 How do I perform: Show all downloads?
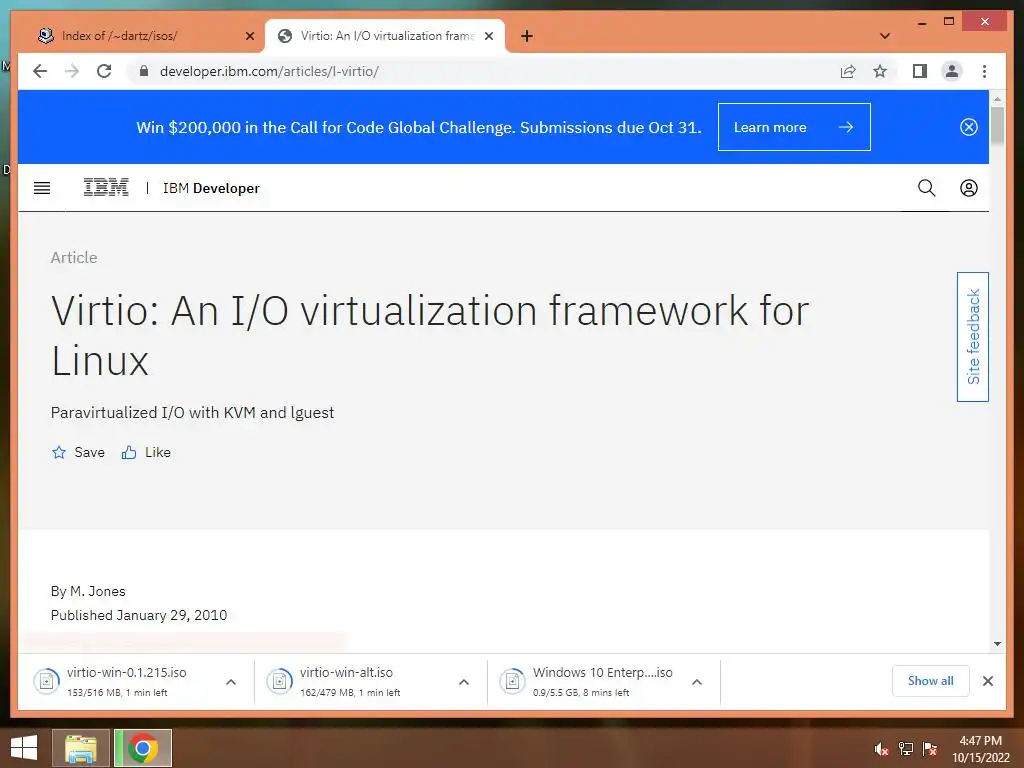coord(931,680)
